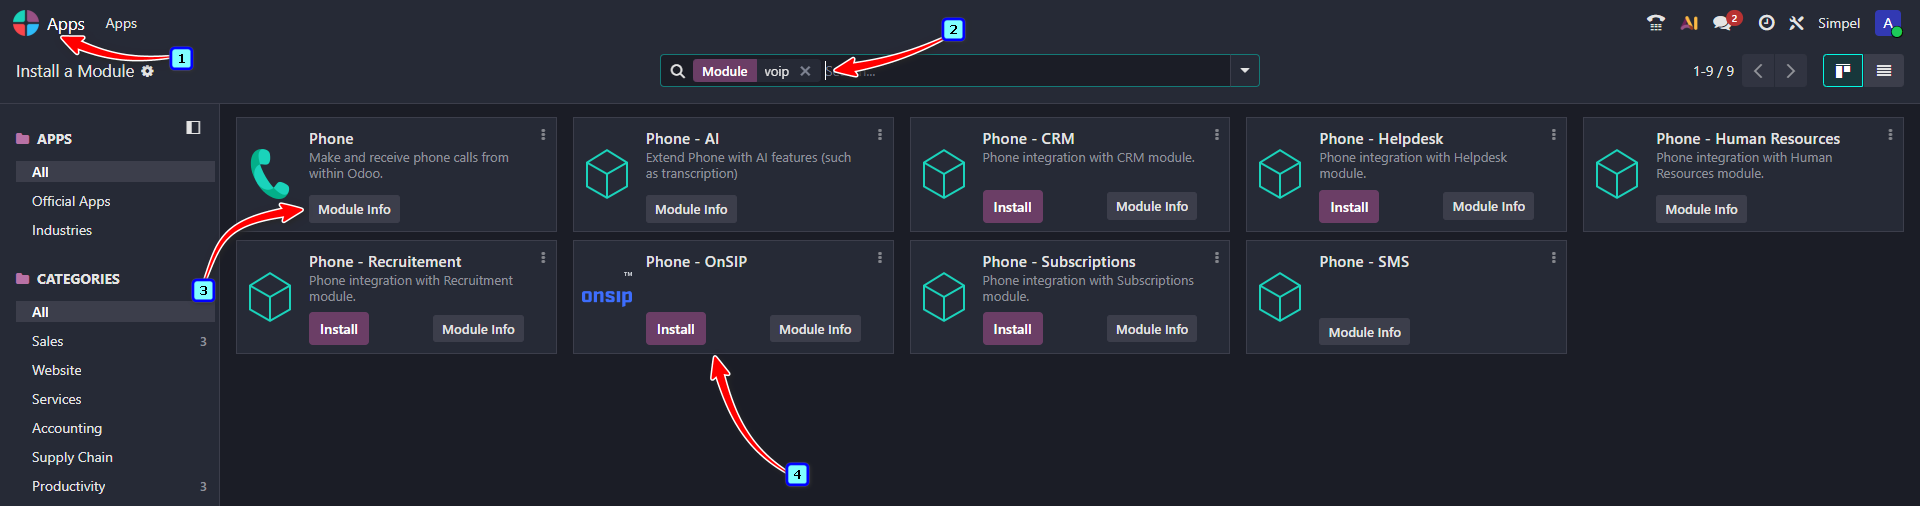Switch to Kanban view

tap(1843, 71)
